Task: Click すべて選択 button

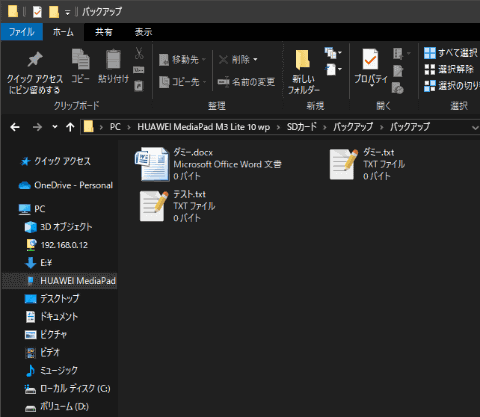Action: coord(451,53)
